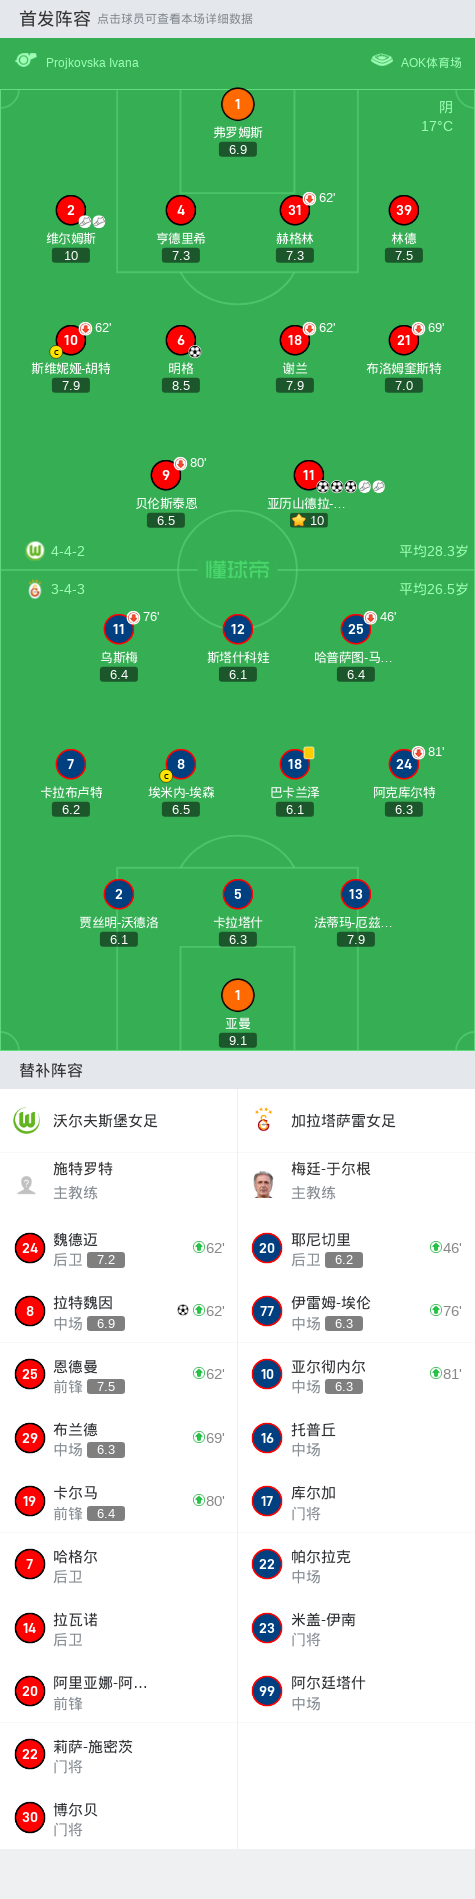The image size is (475, 1899).
Task: Tap referee whistle icon near Projkovska Ivana
Action: point(26,61)
